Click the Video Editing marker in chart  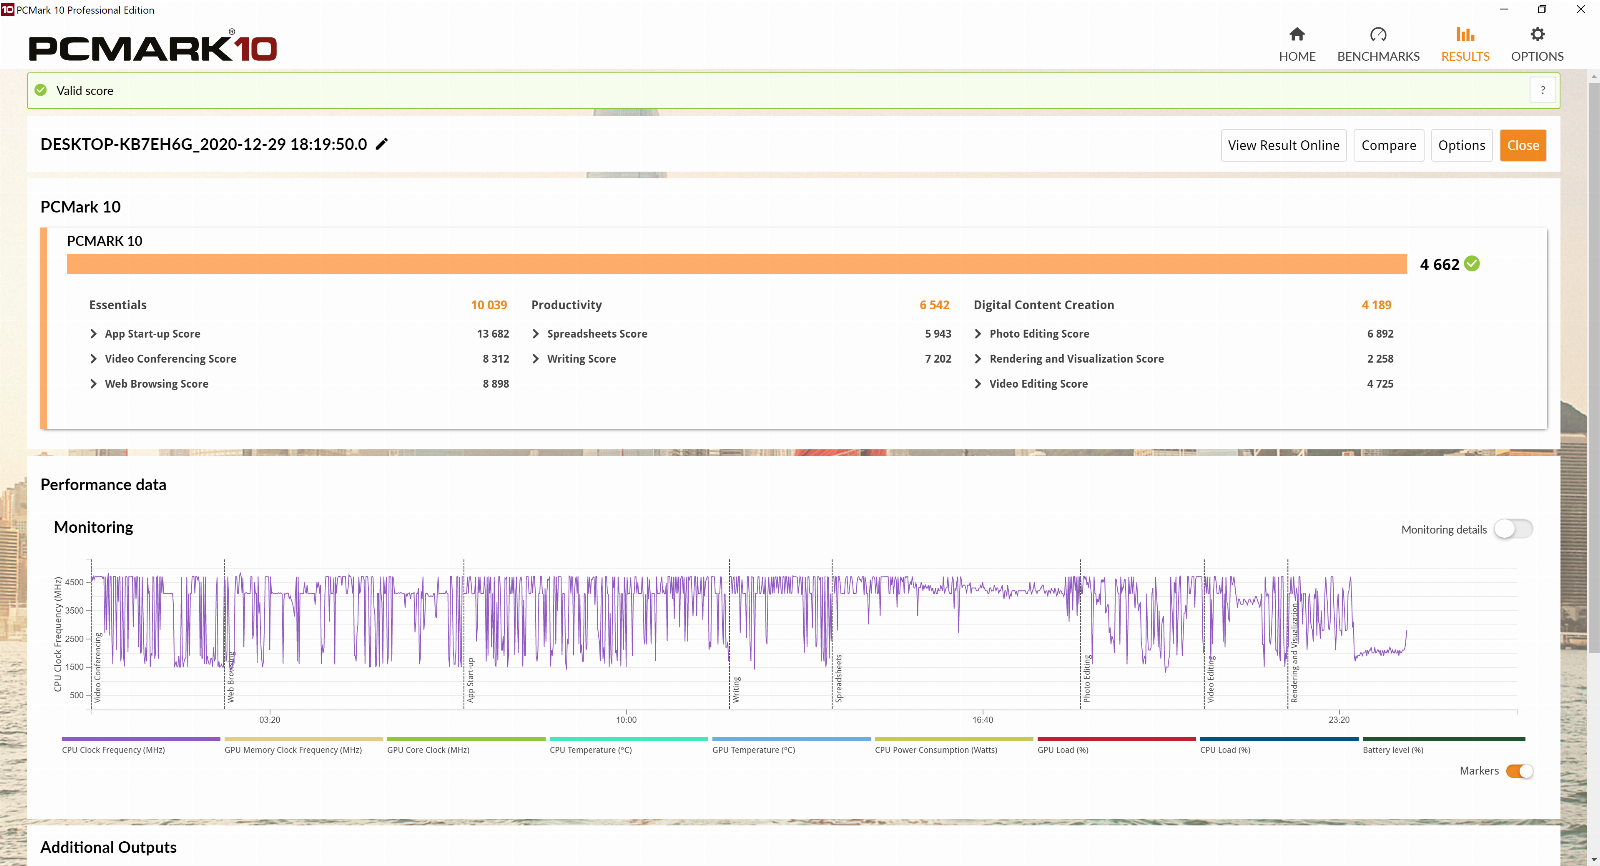[x=1211, y=680]
